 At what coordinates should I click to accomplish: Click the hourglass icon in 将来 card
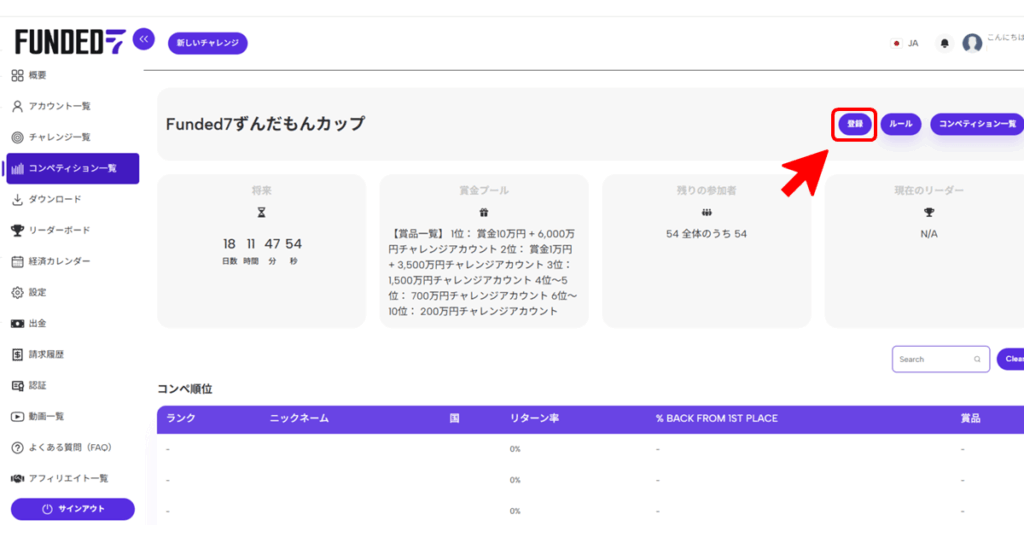point(261,212)
